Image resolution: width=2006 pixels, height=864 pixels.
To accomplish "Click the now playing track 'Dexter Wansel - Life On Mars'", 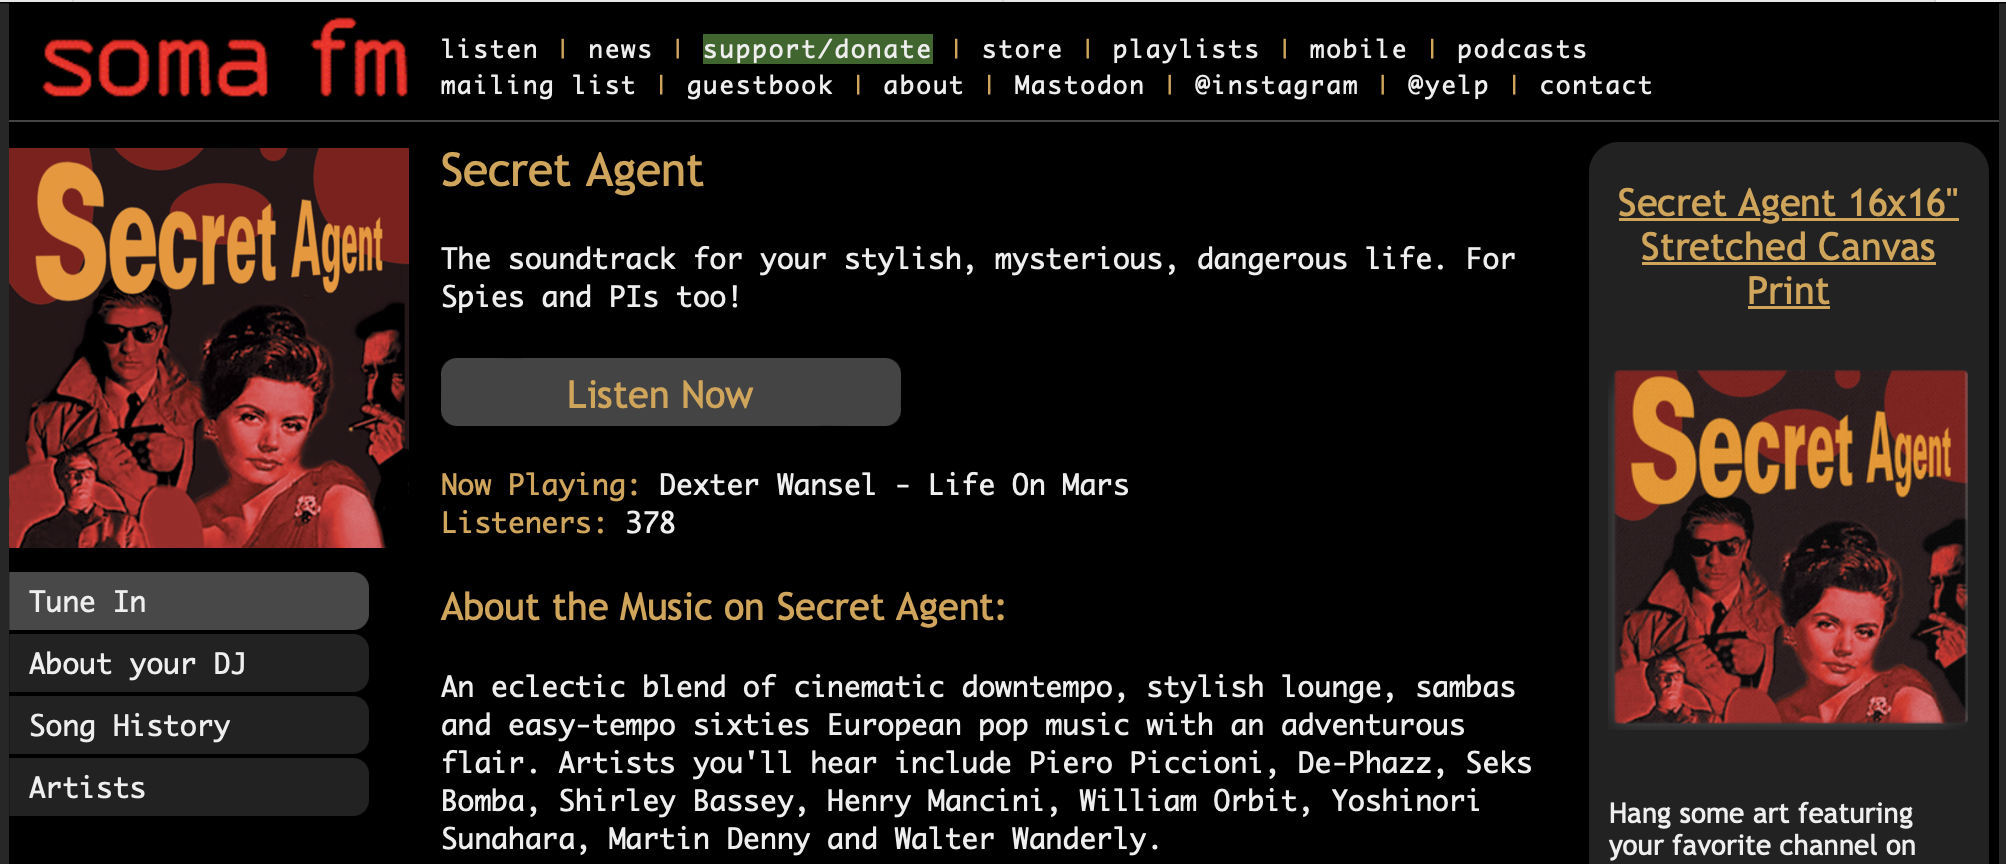I will (x=893, y=485).
